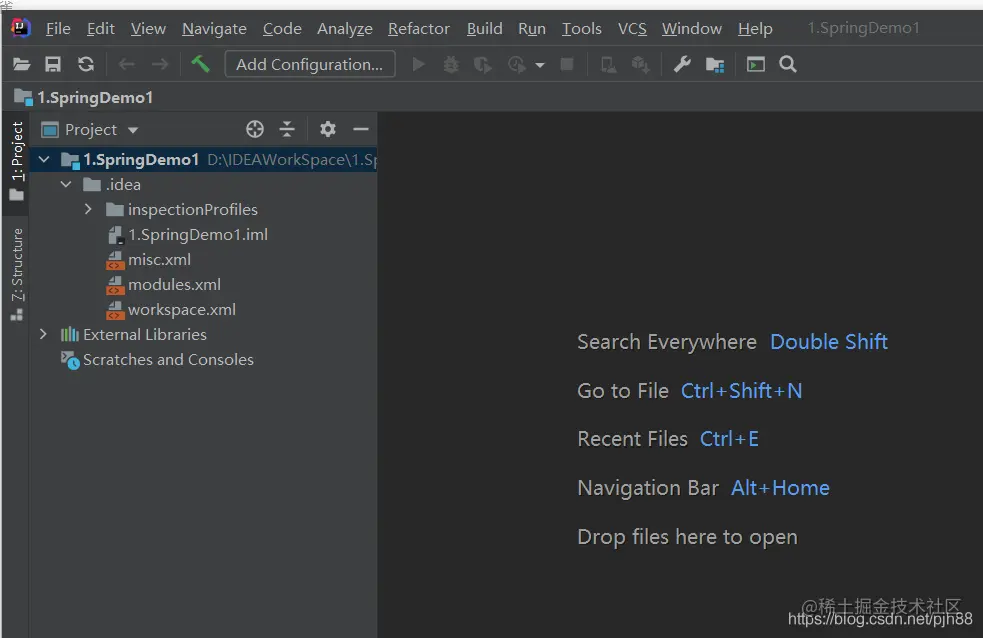The image size is (983, 638).
Task: Build project with the green hammer icon
Action: [x=201, y=63]
